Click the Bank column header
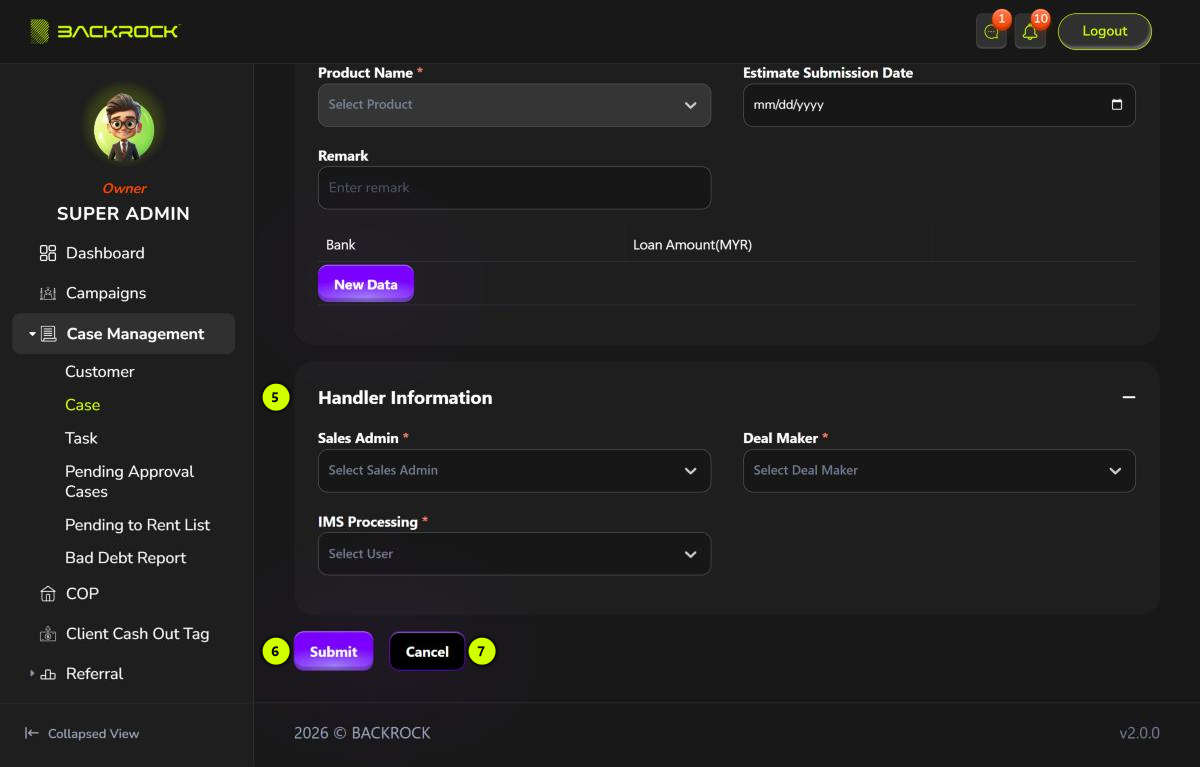 [x=341, y=245]
